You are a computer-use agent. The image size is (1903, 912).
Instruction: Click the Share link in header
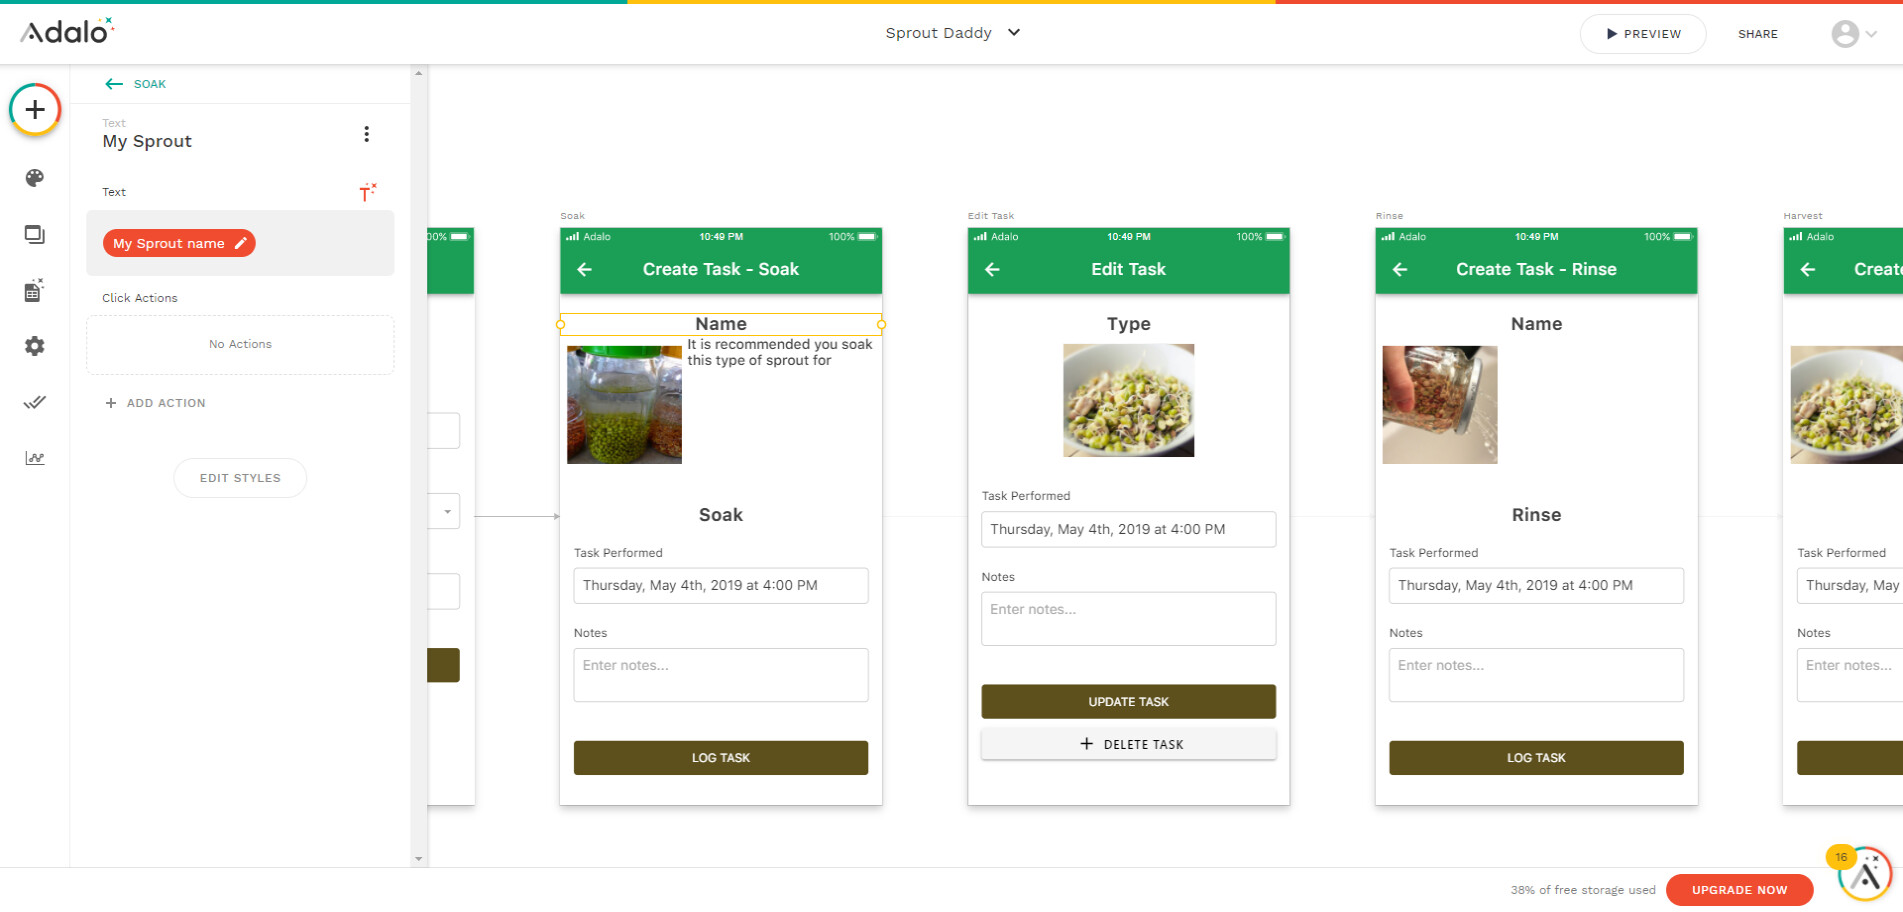coord(1757,34)
